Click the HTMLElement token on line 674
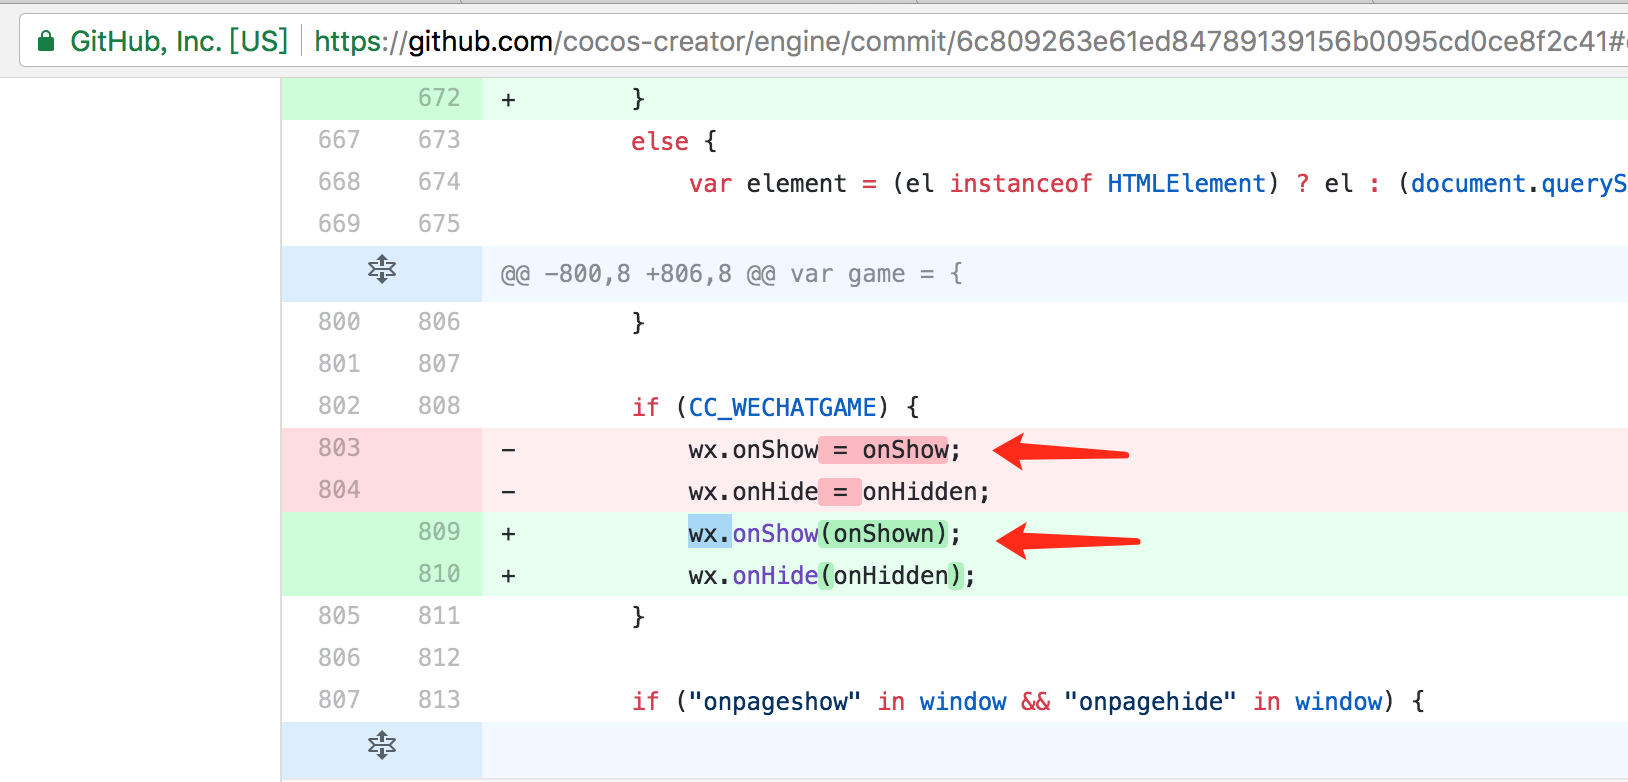Viewport: 1628px width, 782px height. point(1186,184)
